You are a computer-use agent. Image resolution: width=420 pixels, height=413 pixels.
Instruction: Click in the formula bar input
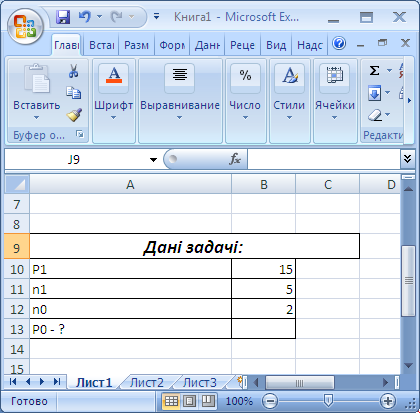[323, 159]
